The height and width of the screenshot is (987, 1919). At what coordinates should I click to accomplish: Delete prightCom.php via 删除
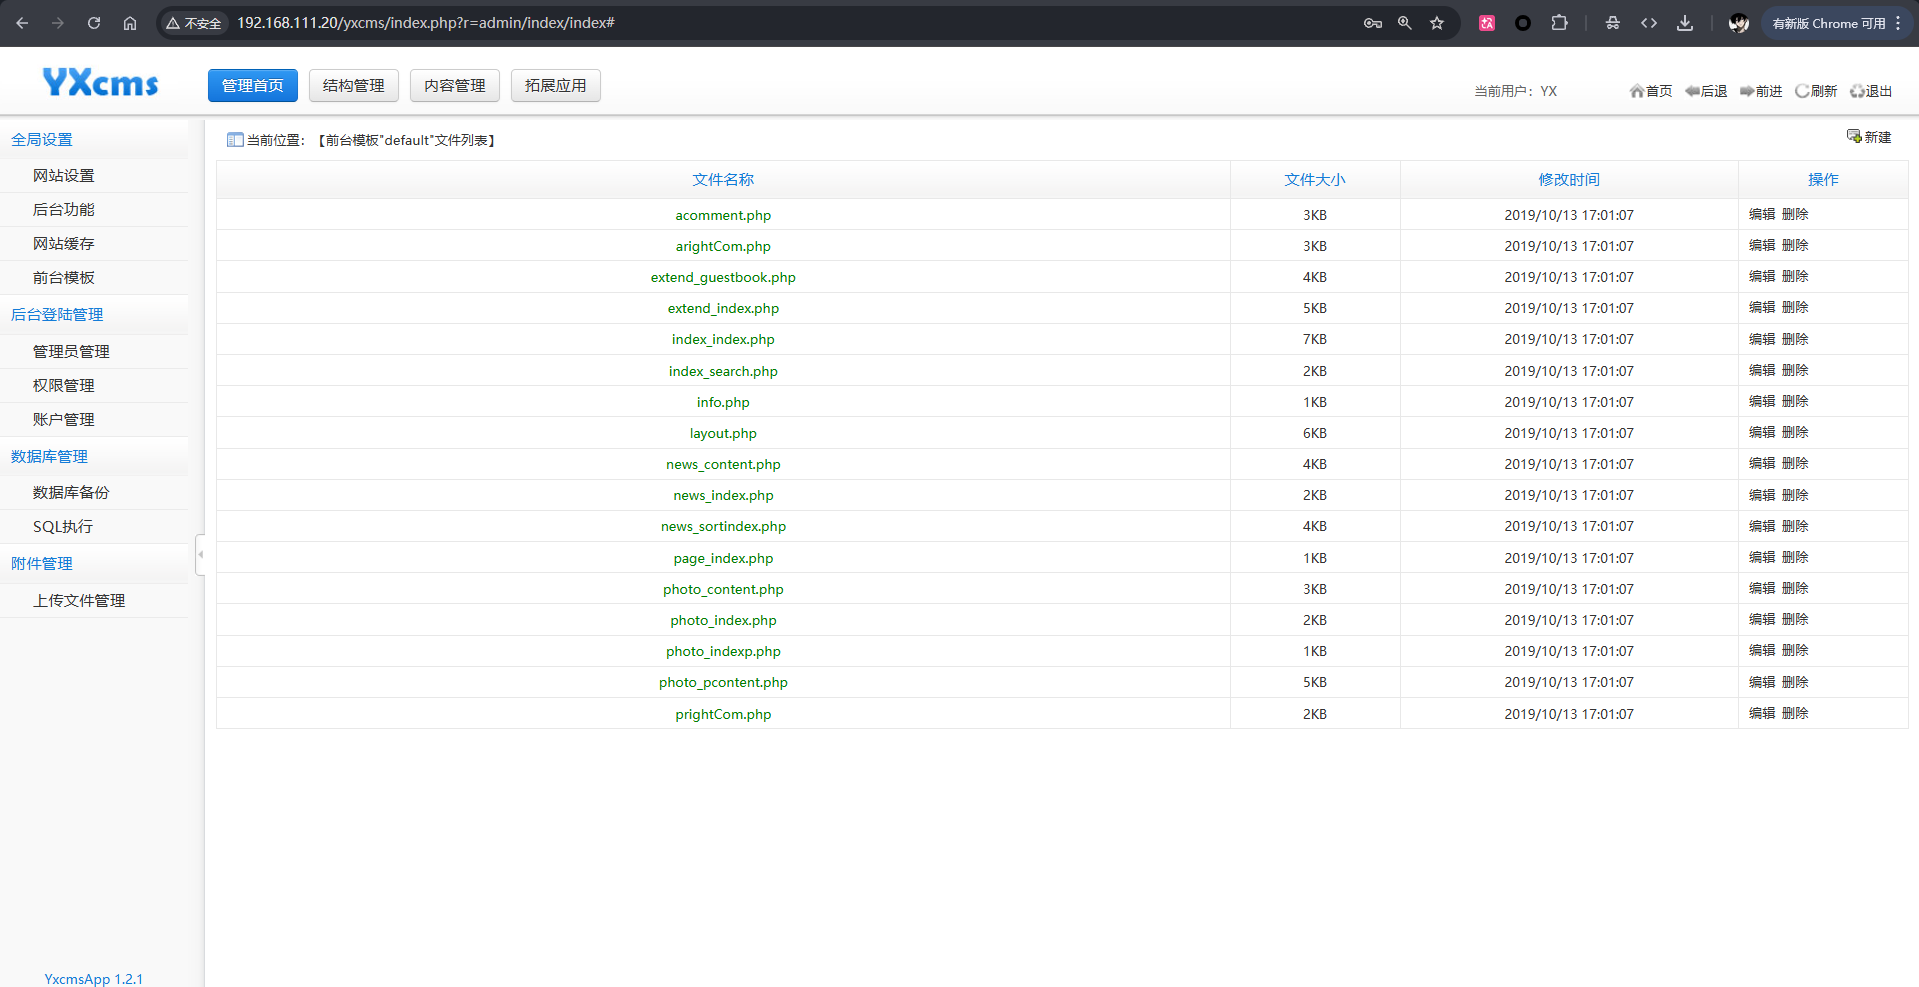[x=1795, y=713]
